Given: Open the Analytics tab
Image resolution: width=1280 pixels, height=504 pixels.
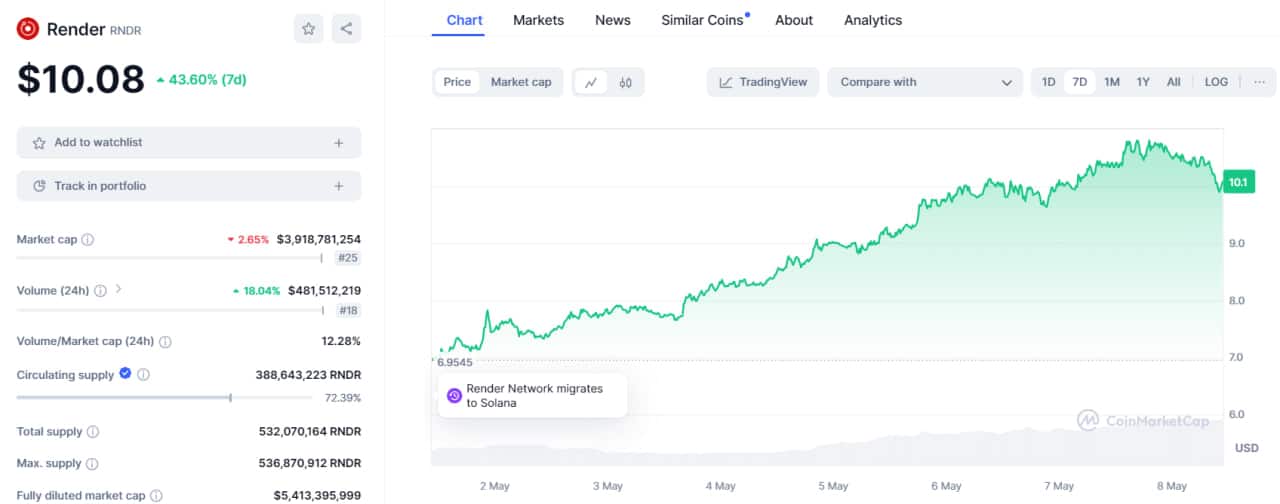Looking at the screenshot, I should (x=873, y=20).
